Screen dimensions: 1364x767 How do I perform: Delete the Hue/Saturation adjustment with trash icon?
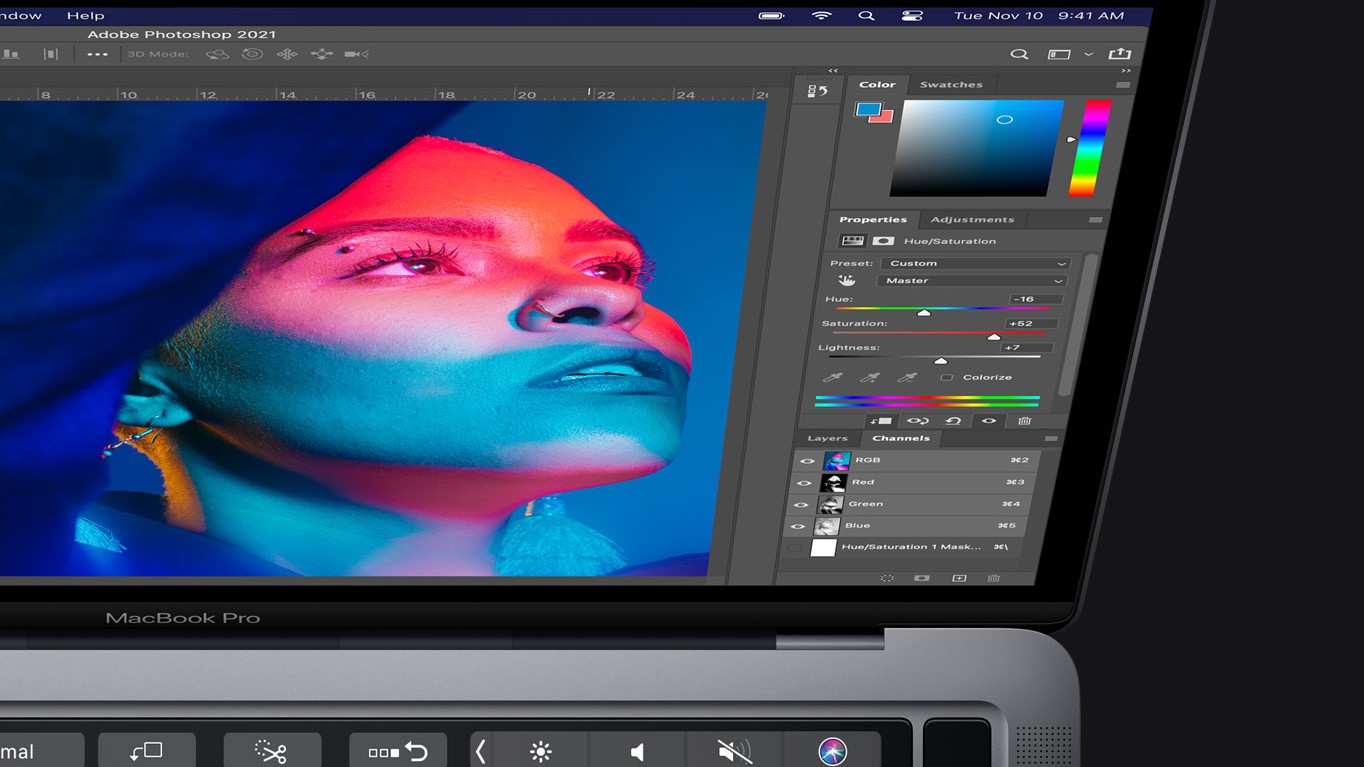click(x=1024, y=421)
